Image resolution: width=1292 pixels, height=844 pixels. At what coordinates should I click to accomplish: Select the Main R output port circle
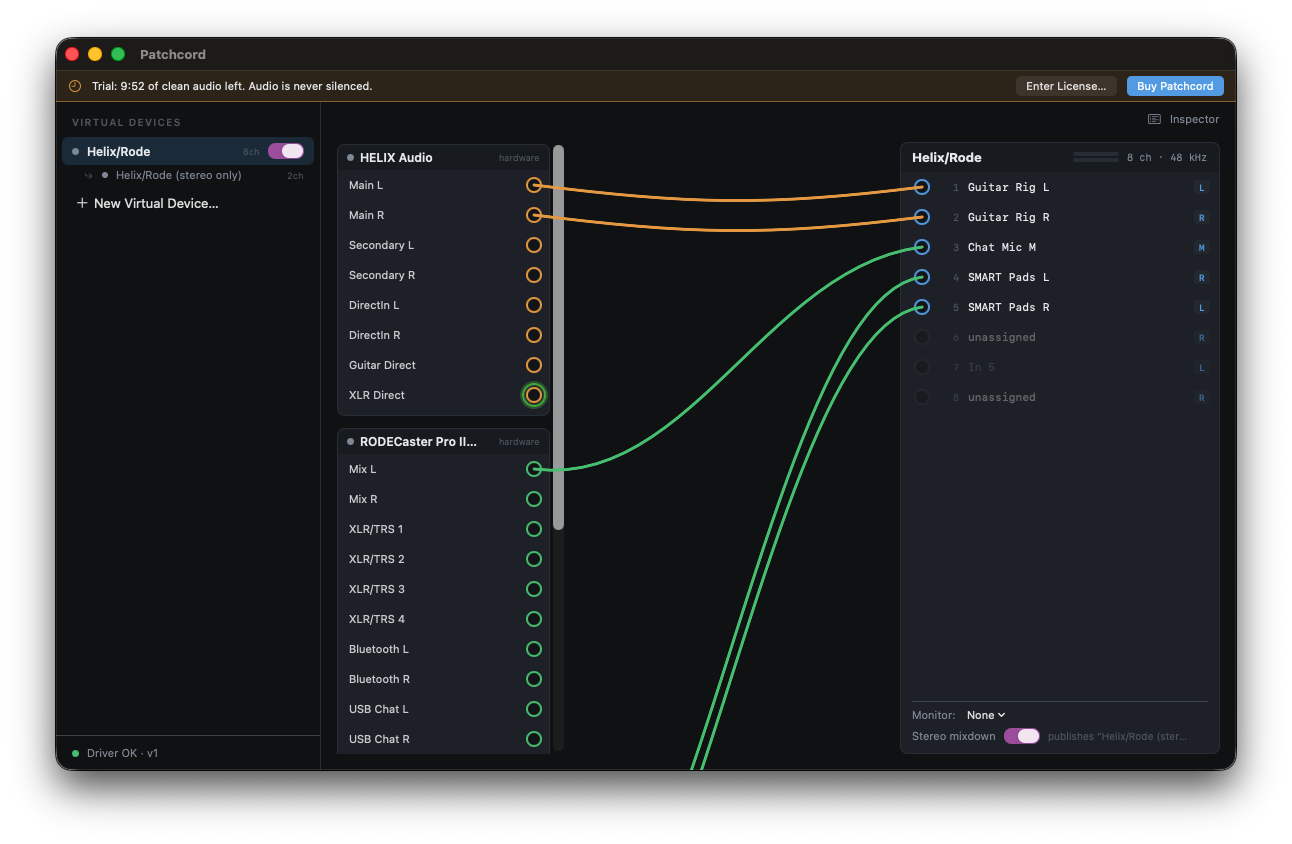point(534,215)
